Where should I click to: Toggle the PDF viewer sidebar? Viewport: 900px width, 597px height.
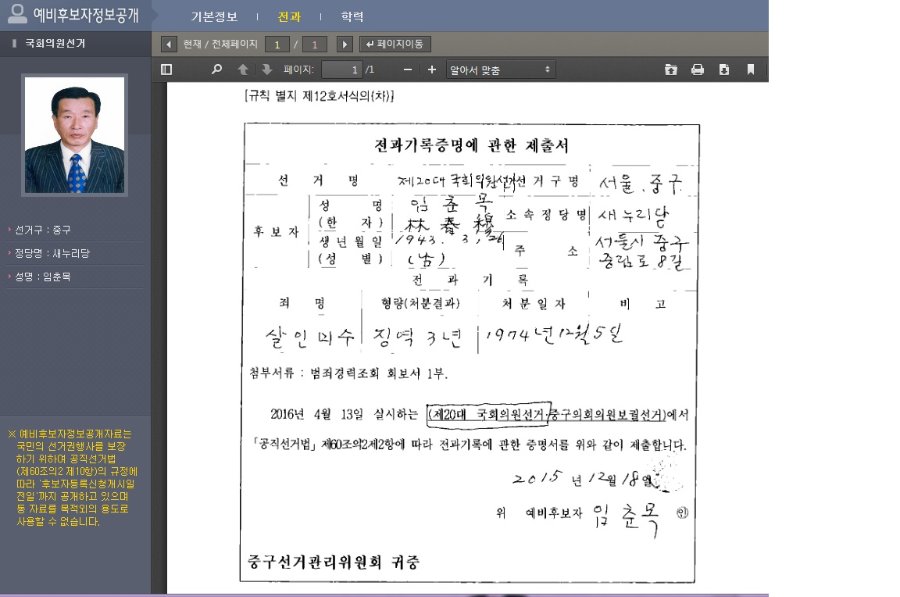click(167, 70)
